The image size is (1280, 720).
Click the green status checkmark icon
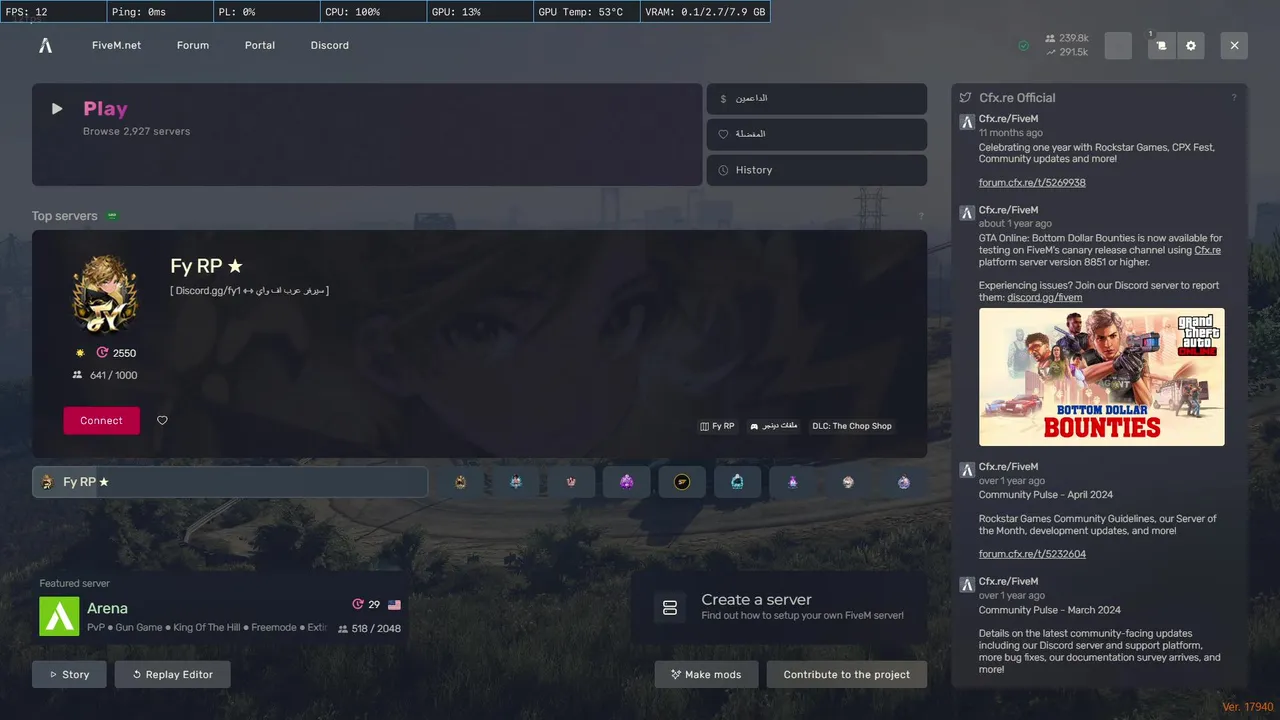[x=1023, y=46]
